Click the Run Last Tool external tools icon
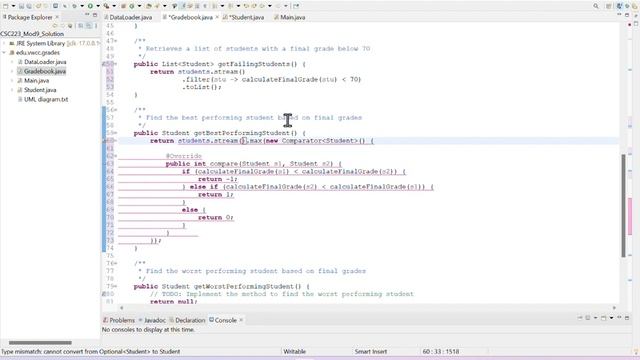The height and width of the screenshot is (360, 640). pyautogui.click(x=106, y=6)
